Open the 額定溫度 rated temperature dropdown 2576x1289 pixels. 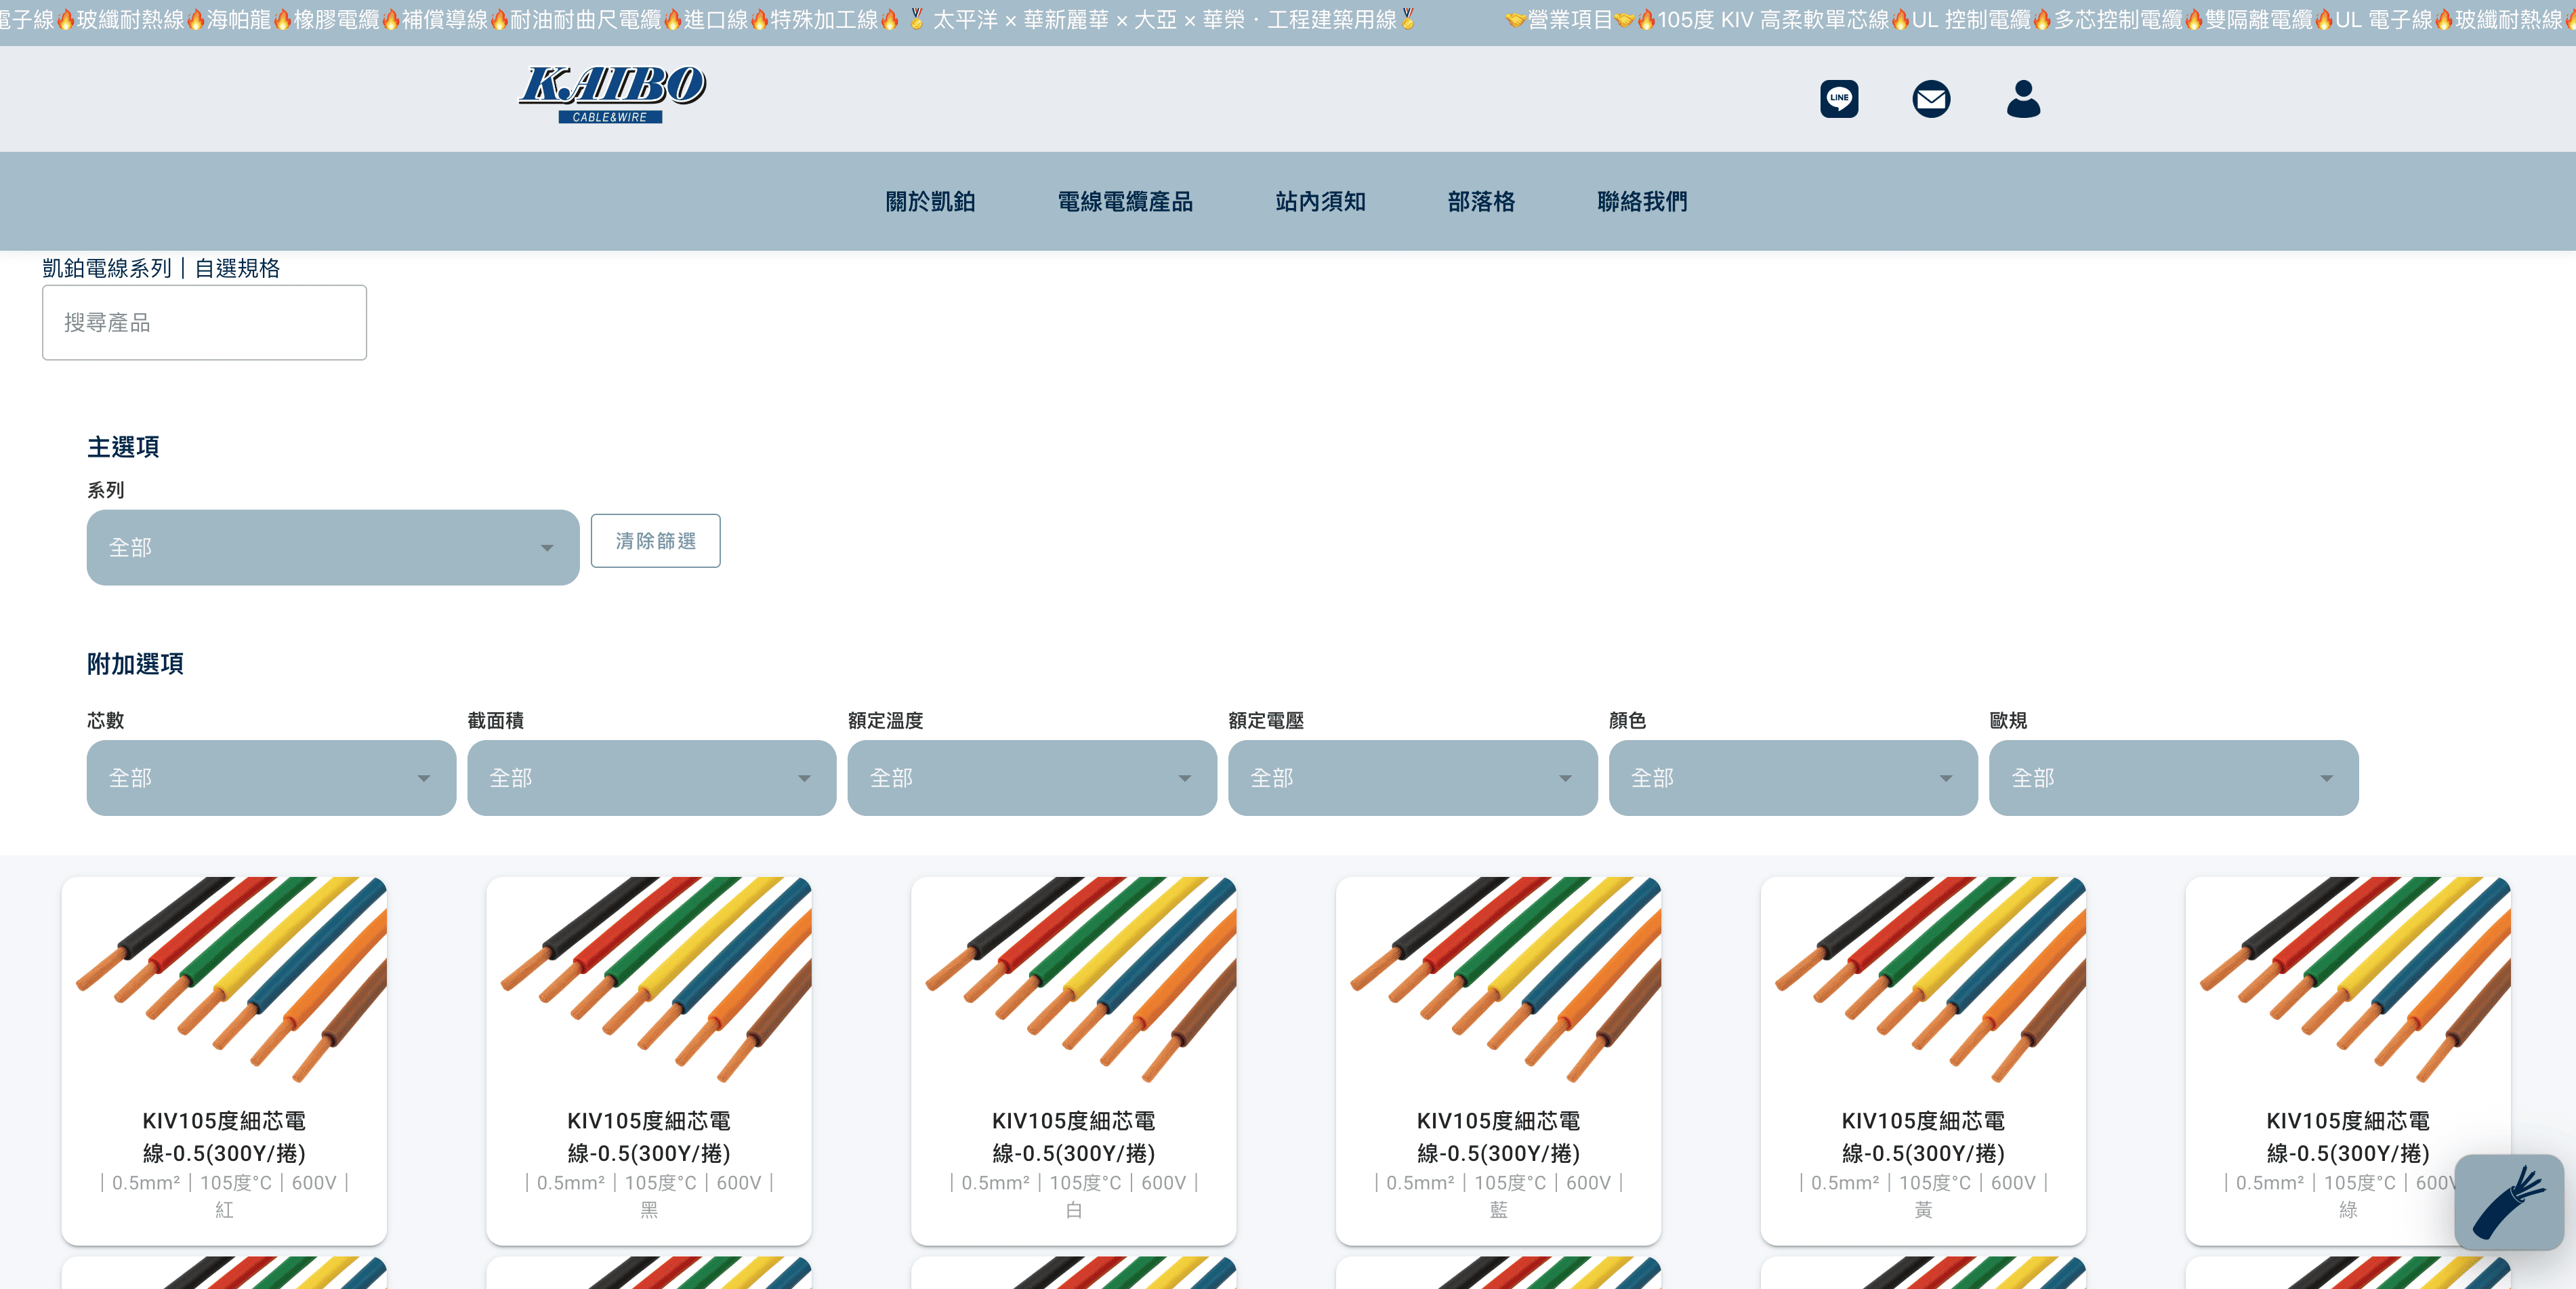pyautogui.click(x=1031, y=777)
